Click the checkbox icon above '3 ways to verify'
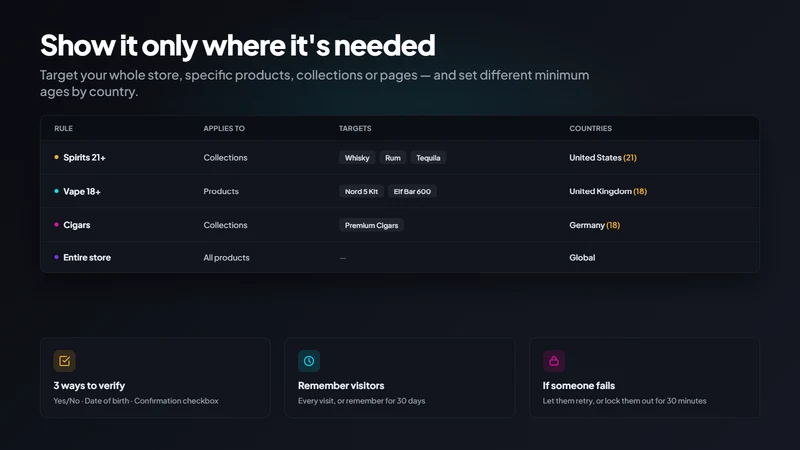 pyautogui.click(x=64, y=361)
